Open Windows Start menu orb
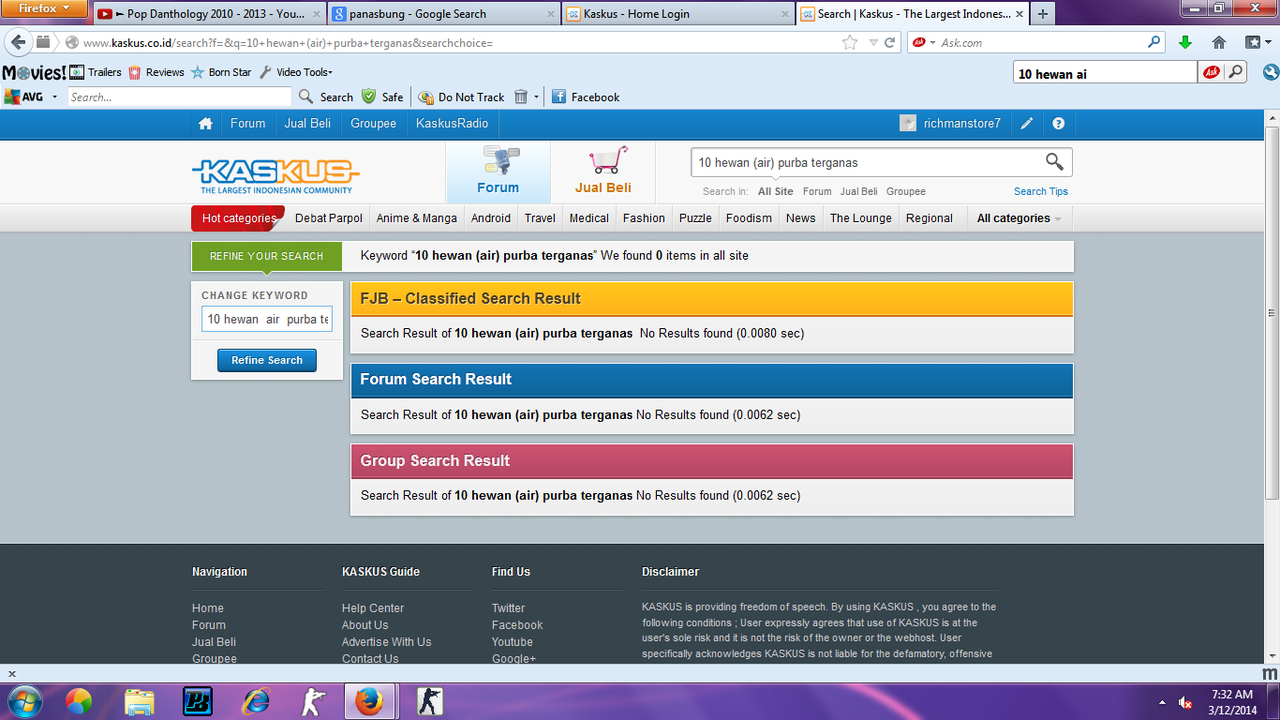Screen dimensions: 1280x720 coord(23,701)
